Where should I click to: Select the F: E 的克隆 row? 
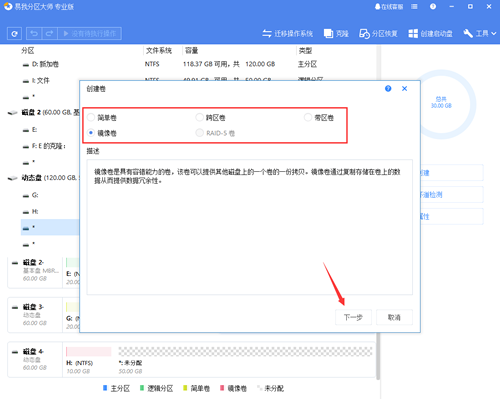pos(50,146)
